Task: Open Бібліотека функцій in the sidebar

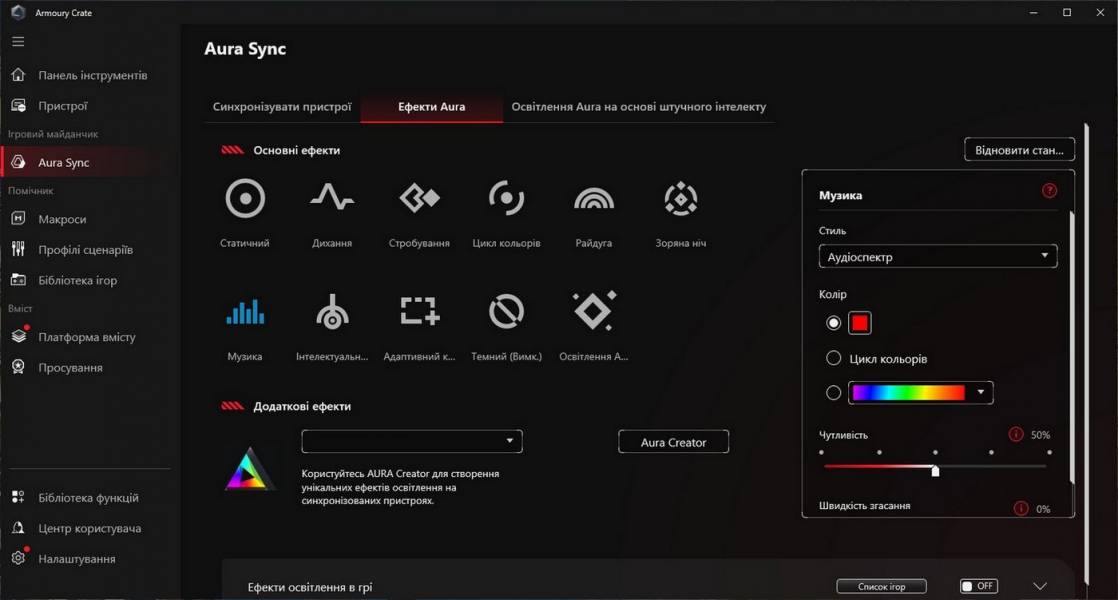Action: tap(88, 497)
